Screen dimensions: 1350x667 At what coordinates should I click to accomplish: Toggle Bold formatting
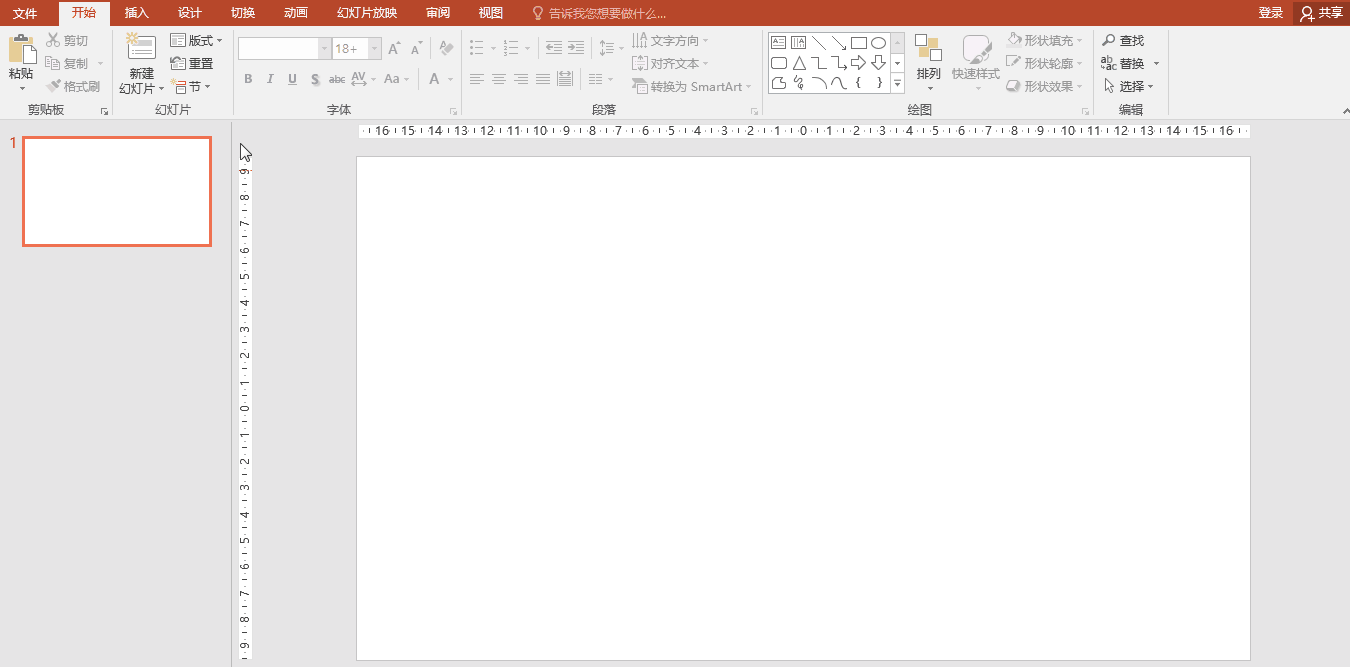248,79
